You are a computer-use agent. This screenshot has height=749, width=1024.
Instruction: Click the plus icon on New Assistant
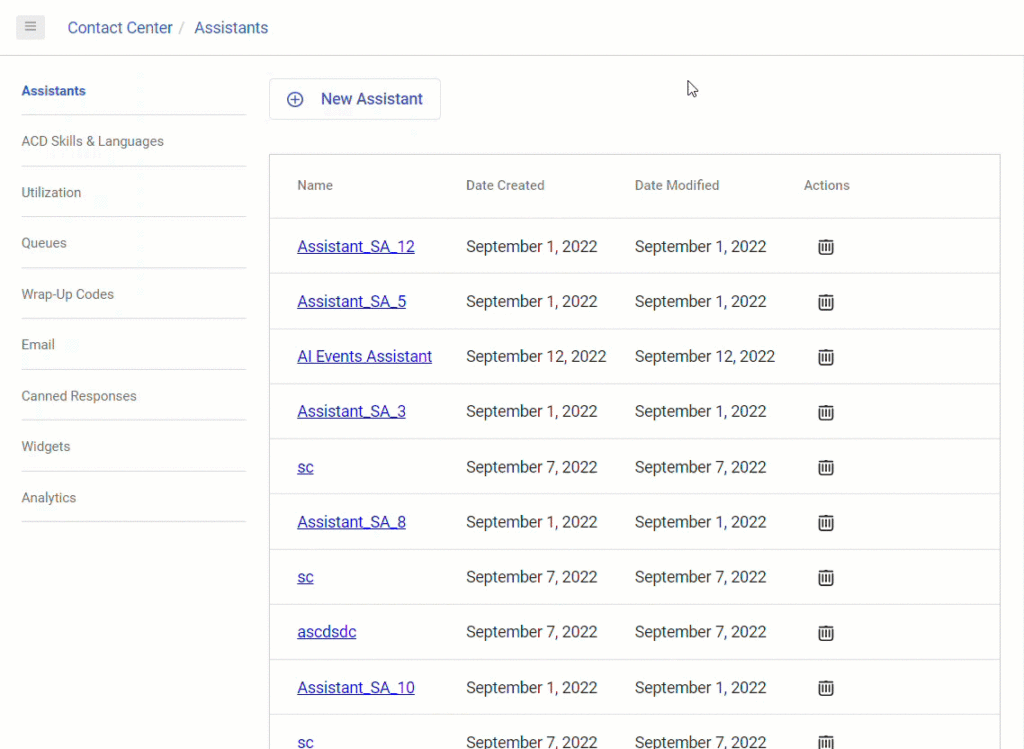(x=295, y=99)
